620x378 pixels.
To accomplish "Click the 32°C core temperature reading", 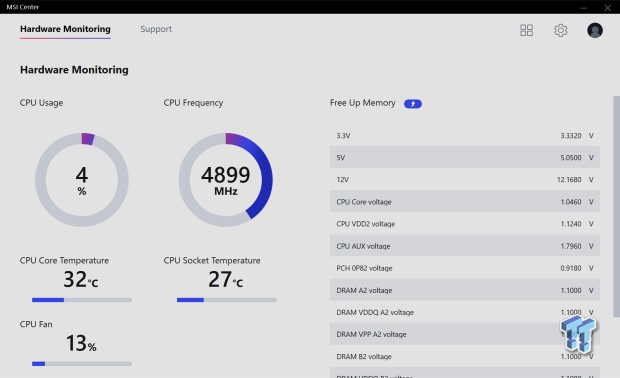I will pos(81,279).
